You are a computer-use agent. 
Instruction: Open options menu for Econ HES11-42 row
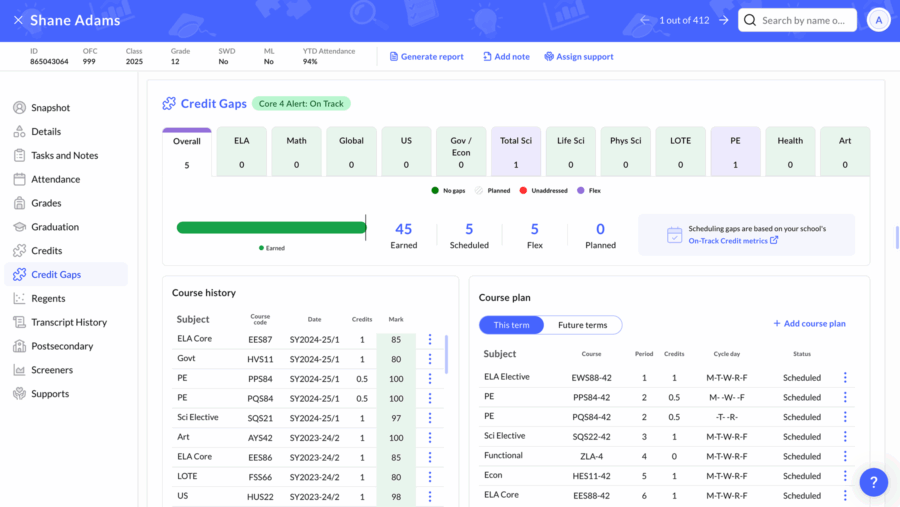click(845, 476)
